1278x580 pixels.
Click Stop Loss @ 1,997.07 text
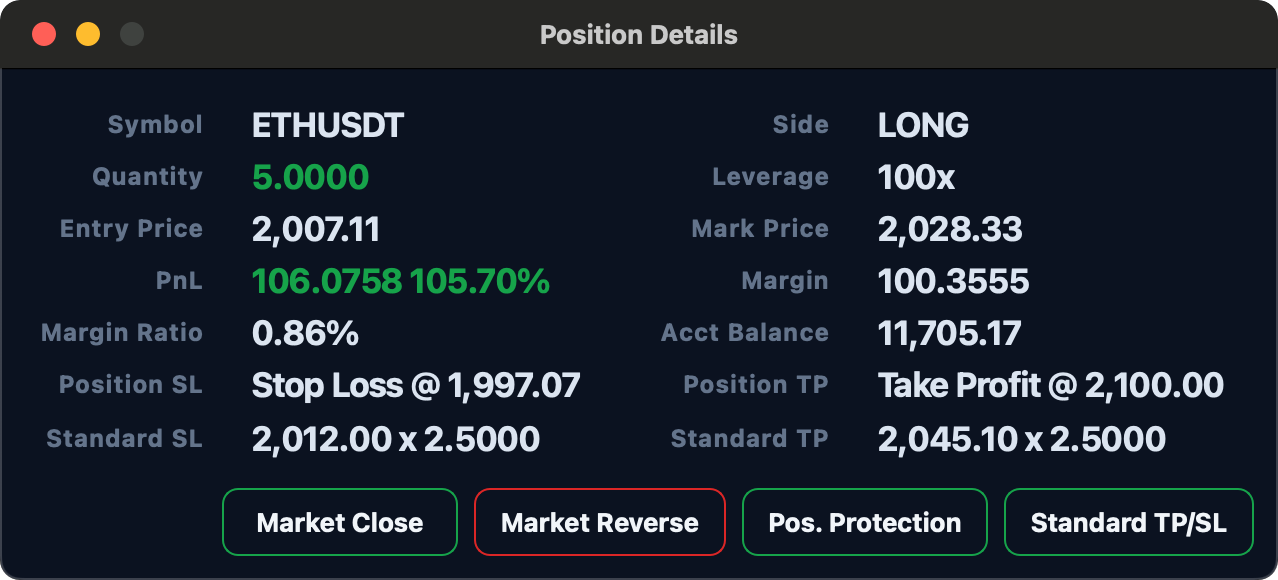(x=416, y=385)
